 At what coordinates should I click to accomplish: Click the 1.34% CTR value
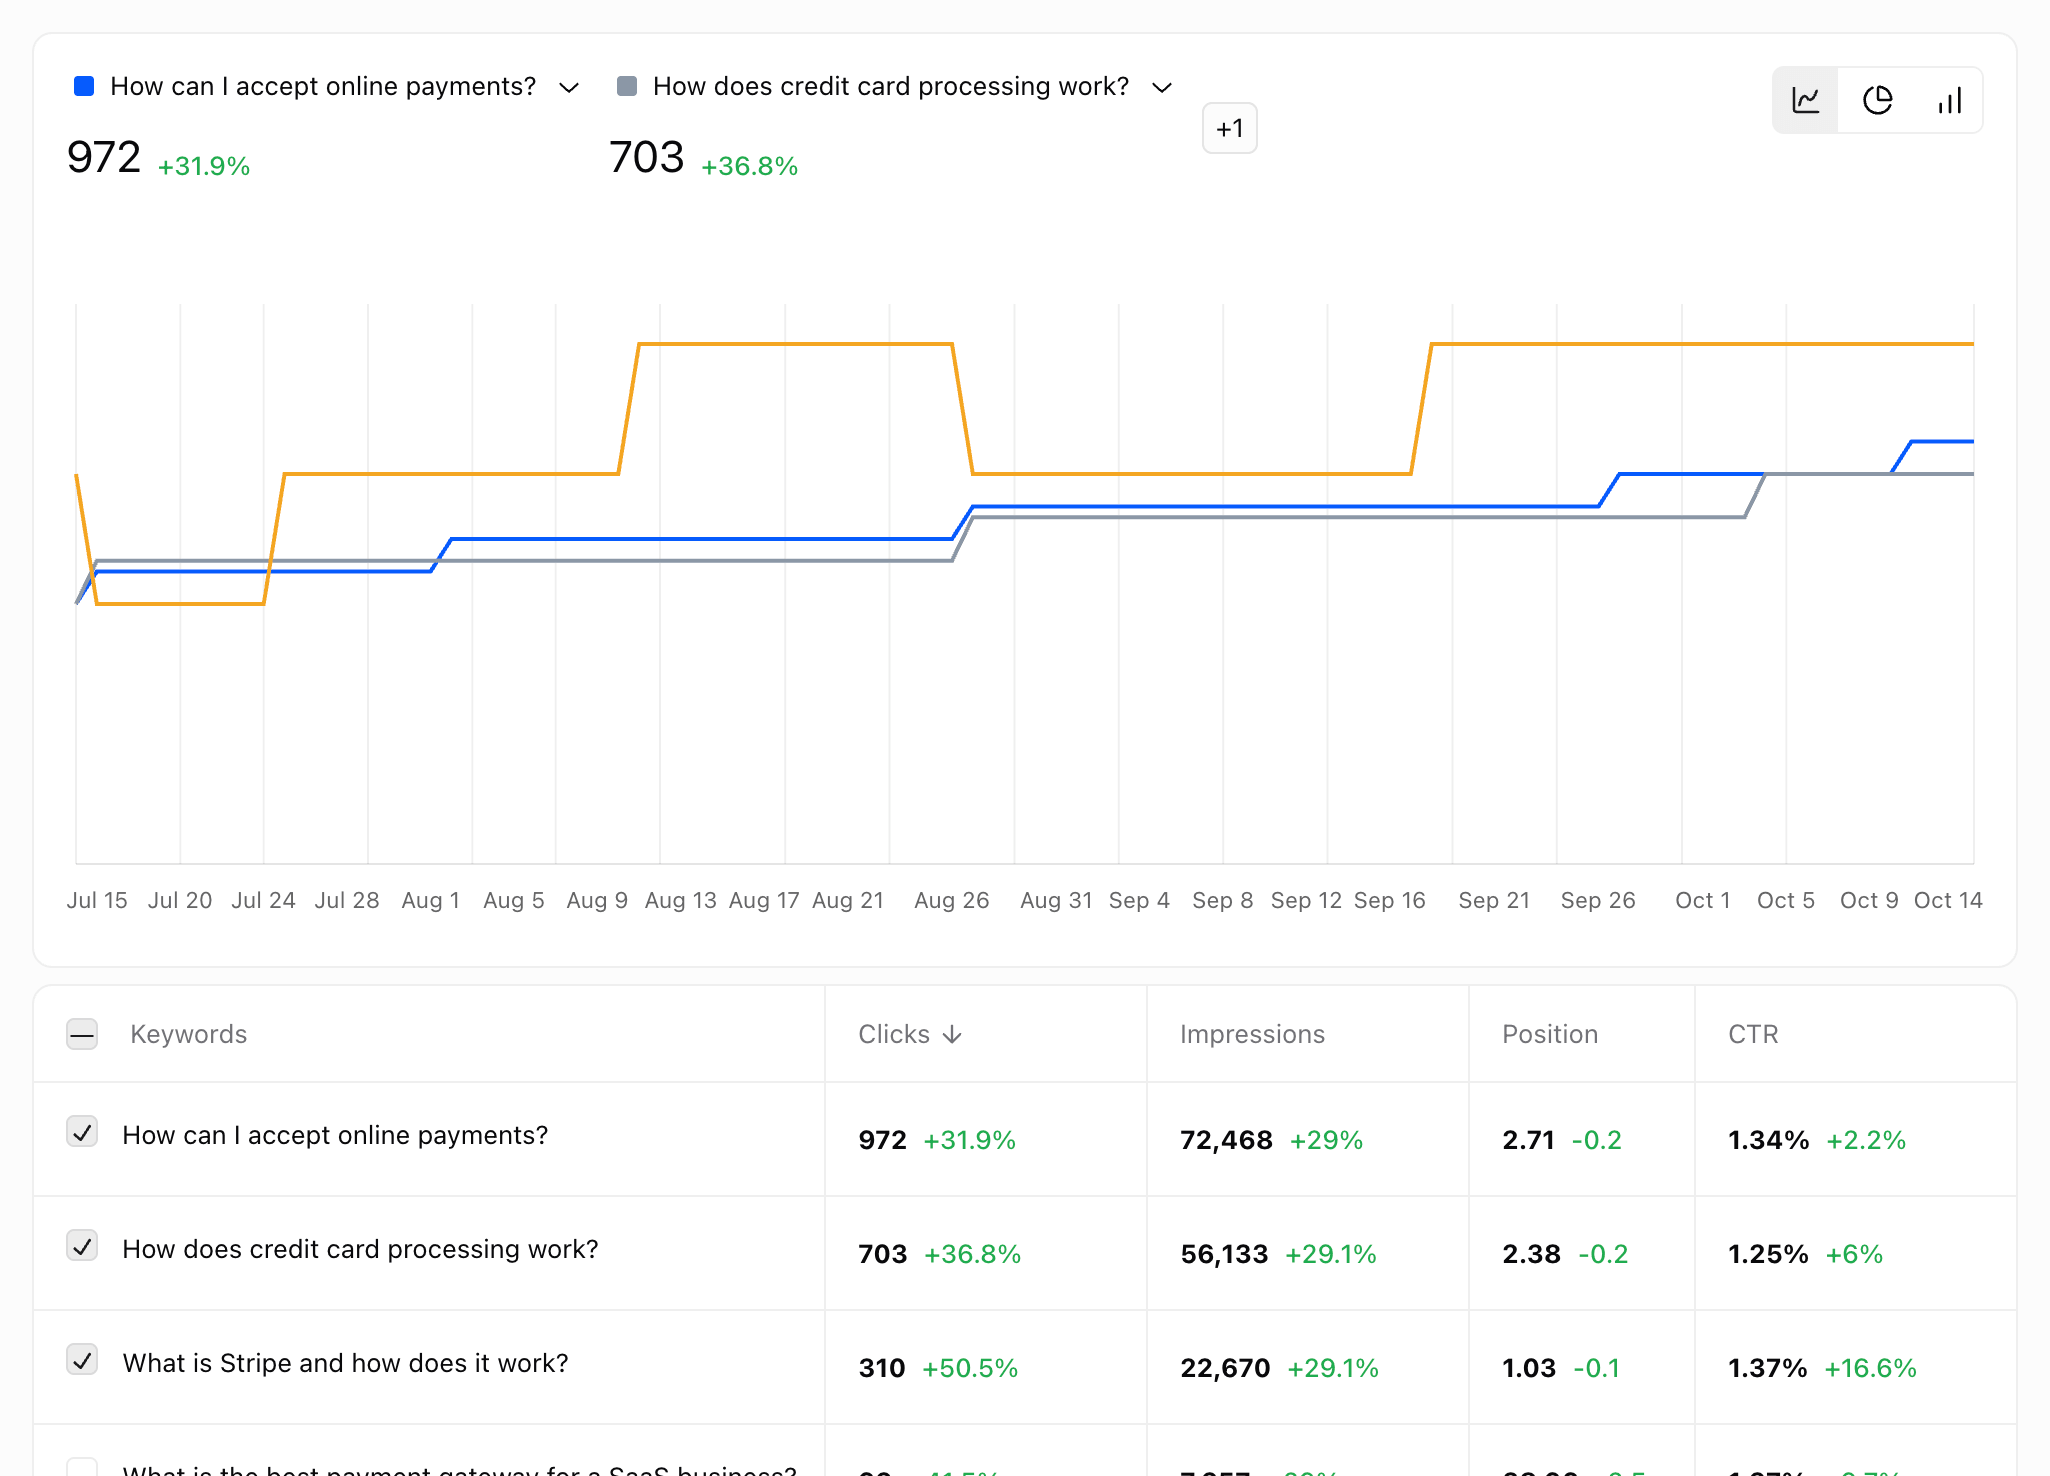click(1768, 1140)
